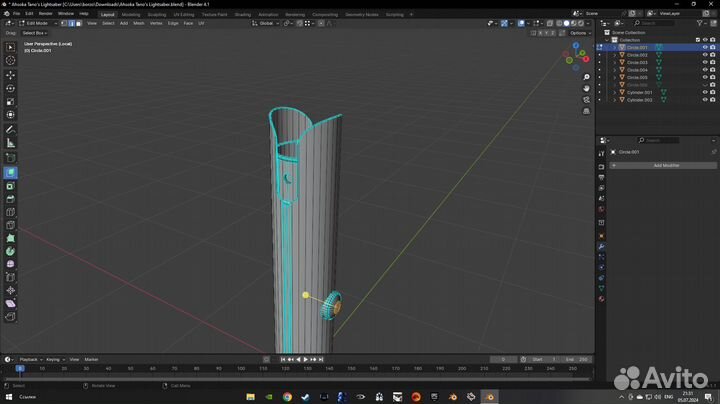Select the Edge Slide tool
This screenshot has height=404, width=720.
coord(10,277)
